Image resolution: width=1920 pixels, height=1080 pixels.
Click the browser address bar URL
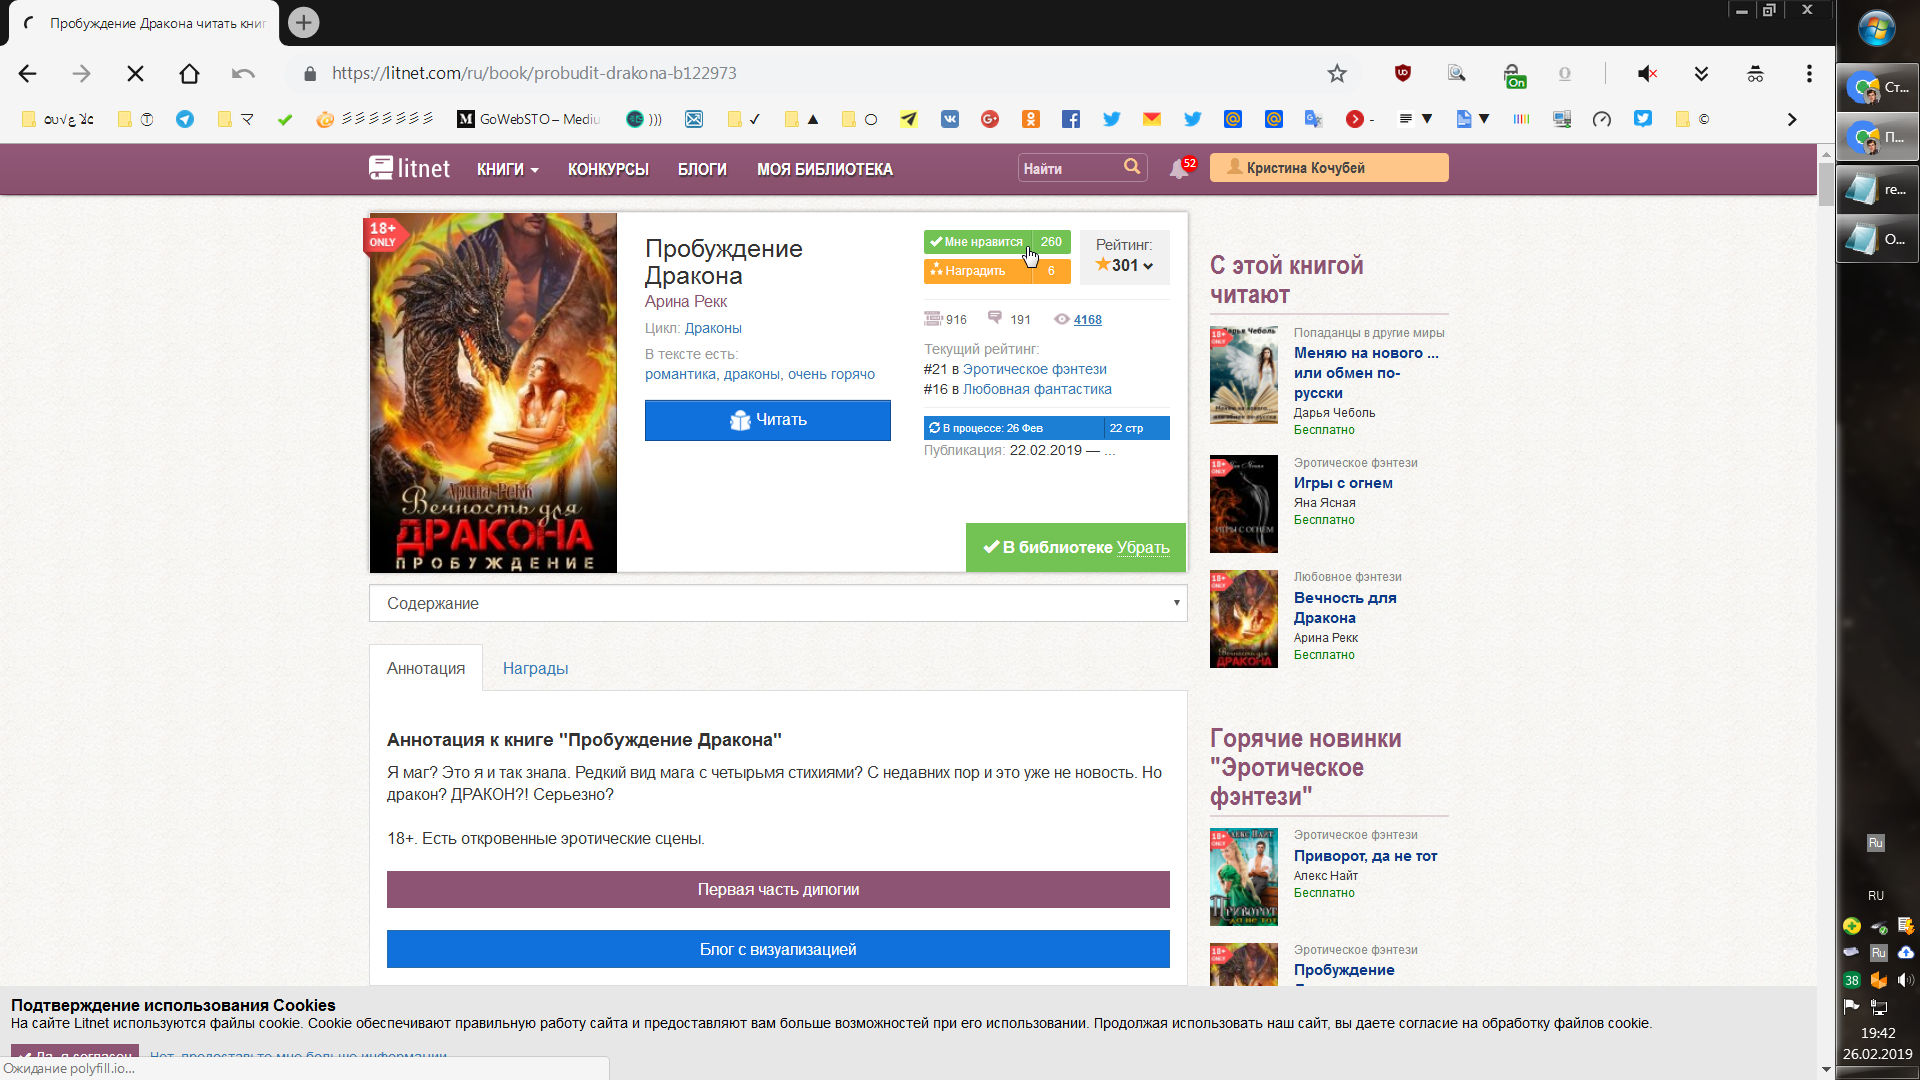click(534, 73)
